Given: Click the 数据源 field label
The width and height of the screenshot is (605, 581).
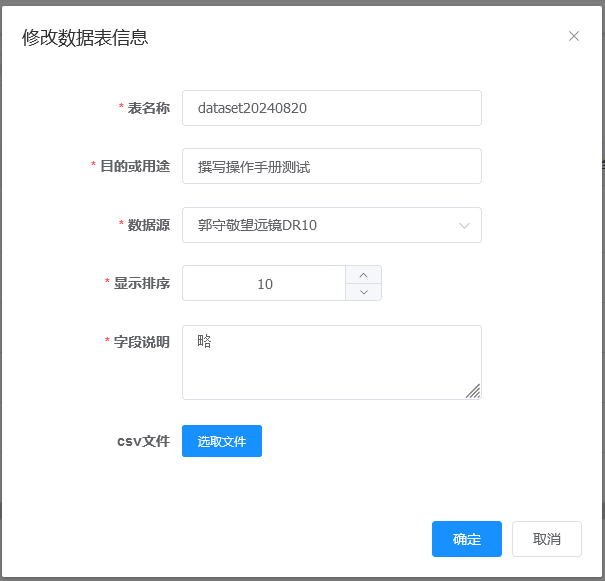Looking at the screenshot, I should [x=148, y=225].
